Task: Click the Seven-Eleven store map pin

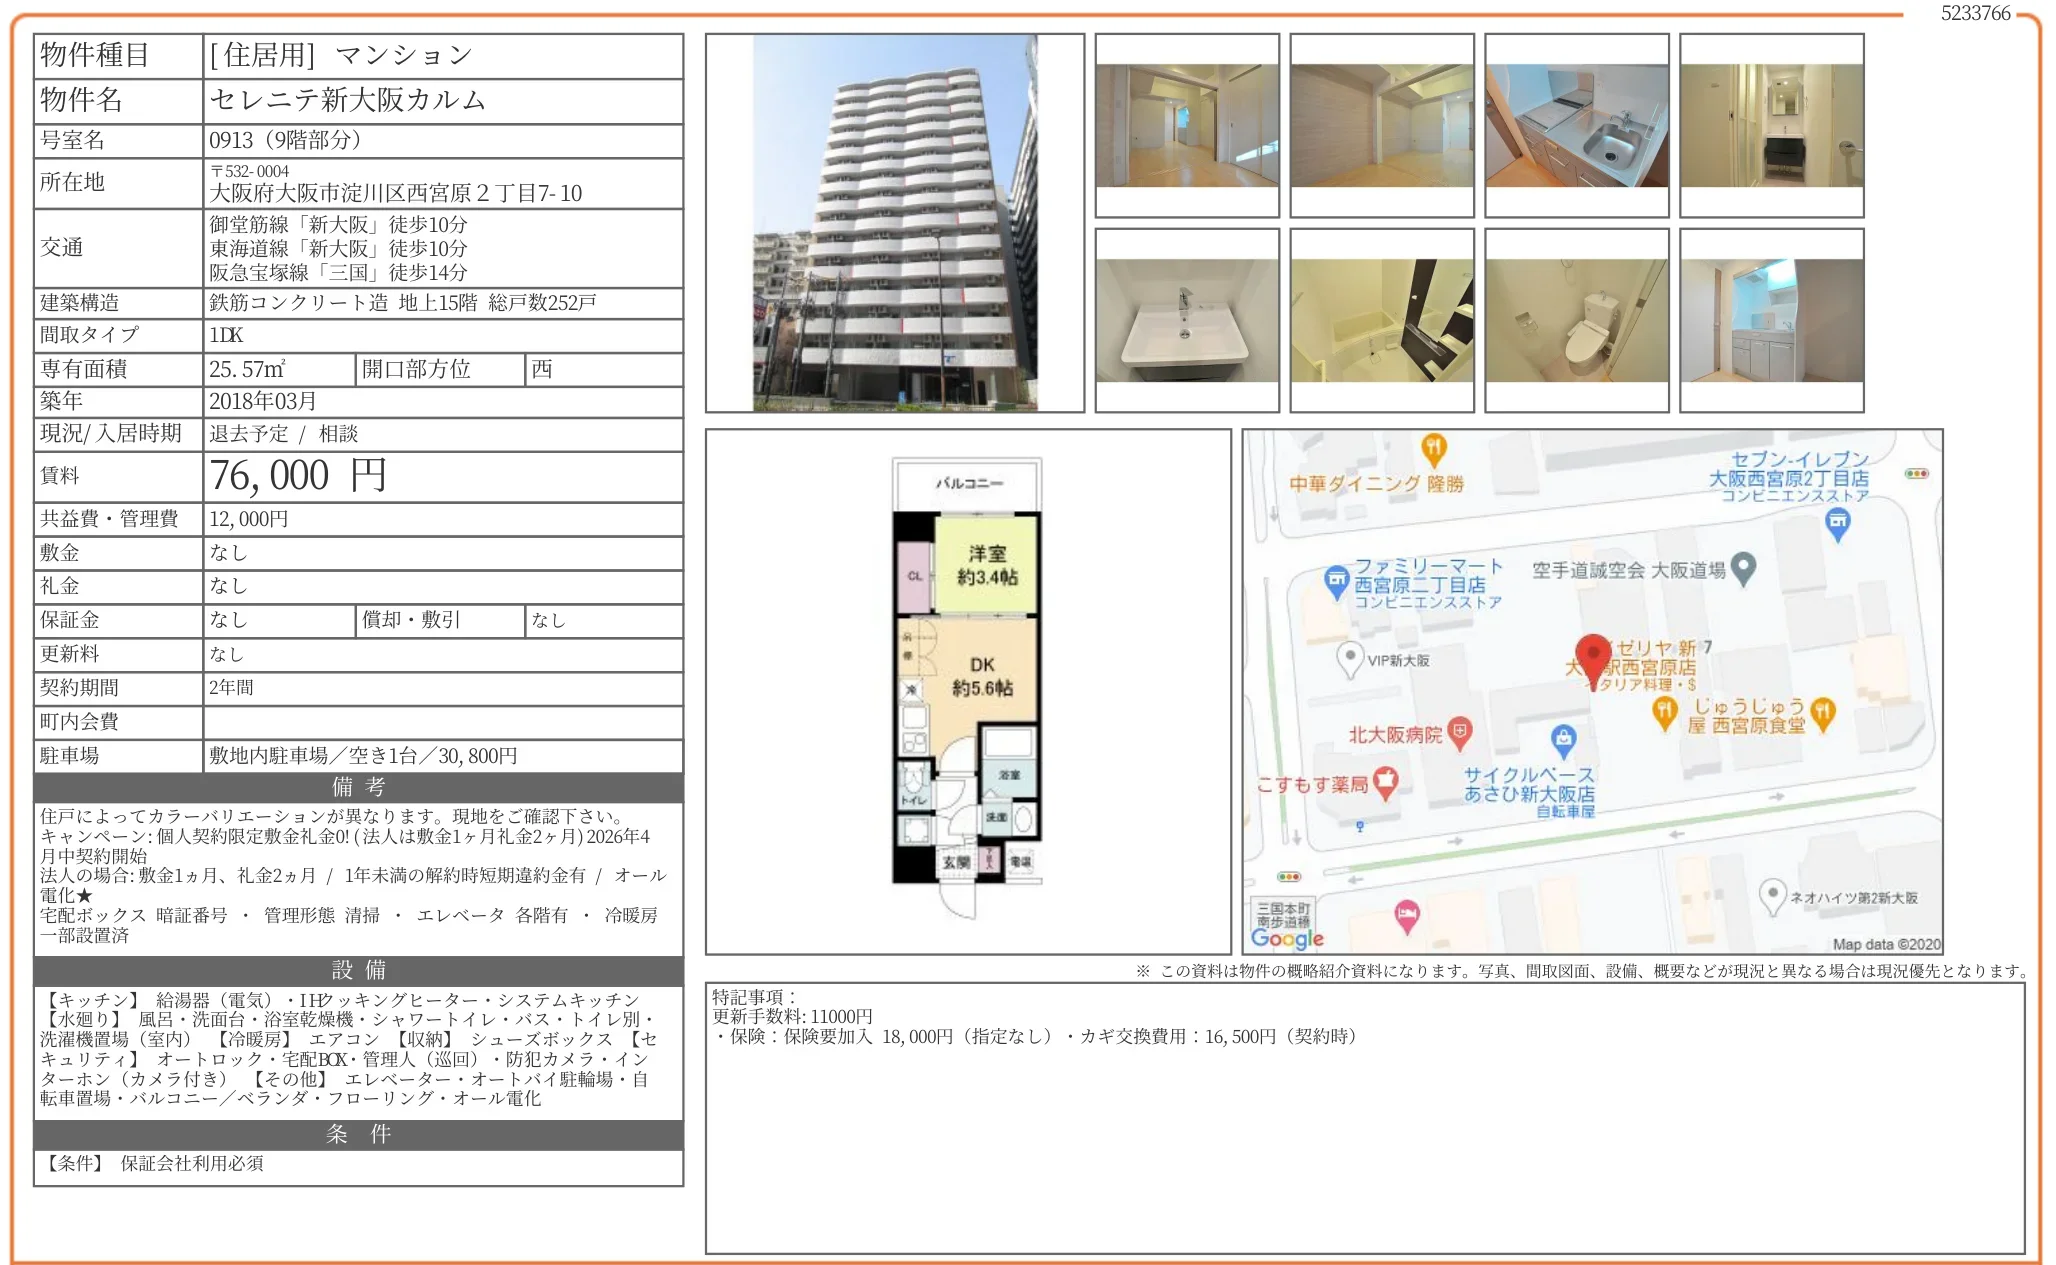Action: [1837, 522]
